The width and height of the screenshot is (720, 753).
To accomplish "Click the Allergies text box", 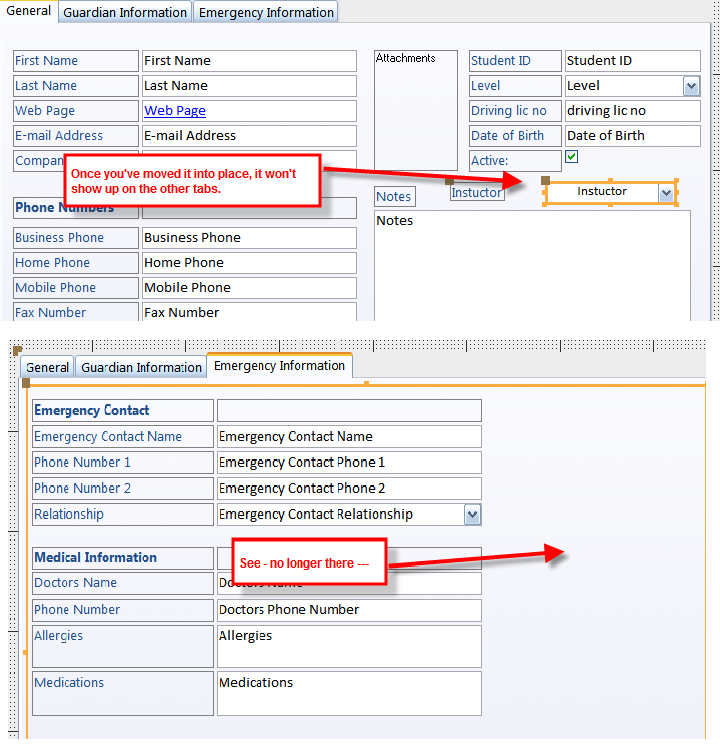I will point(348,646).
